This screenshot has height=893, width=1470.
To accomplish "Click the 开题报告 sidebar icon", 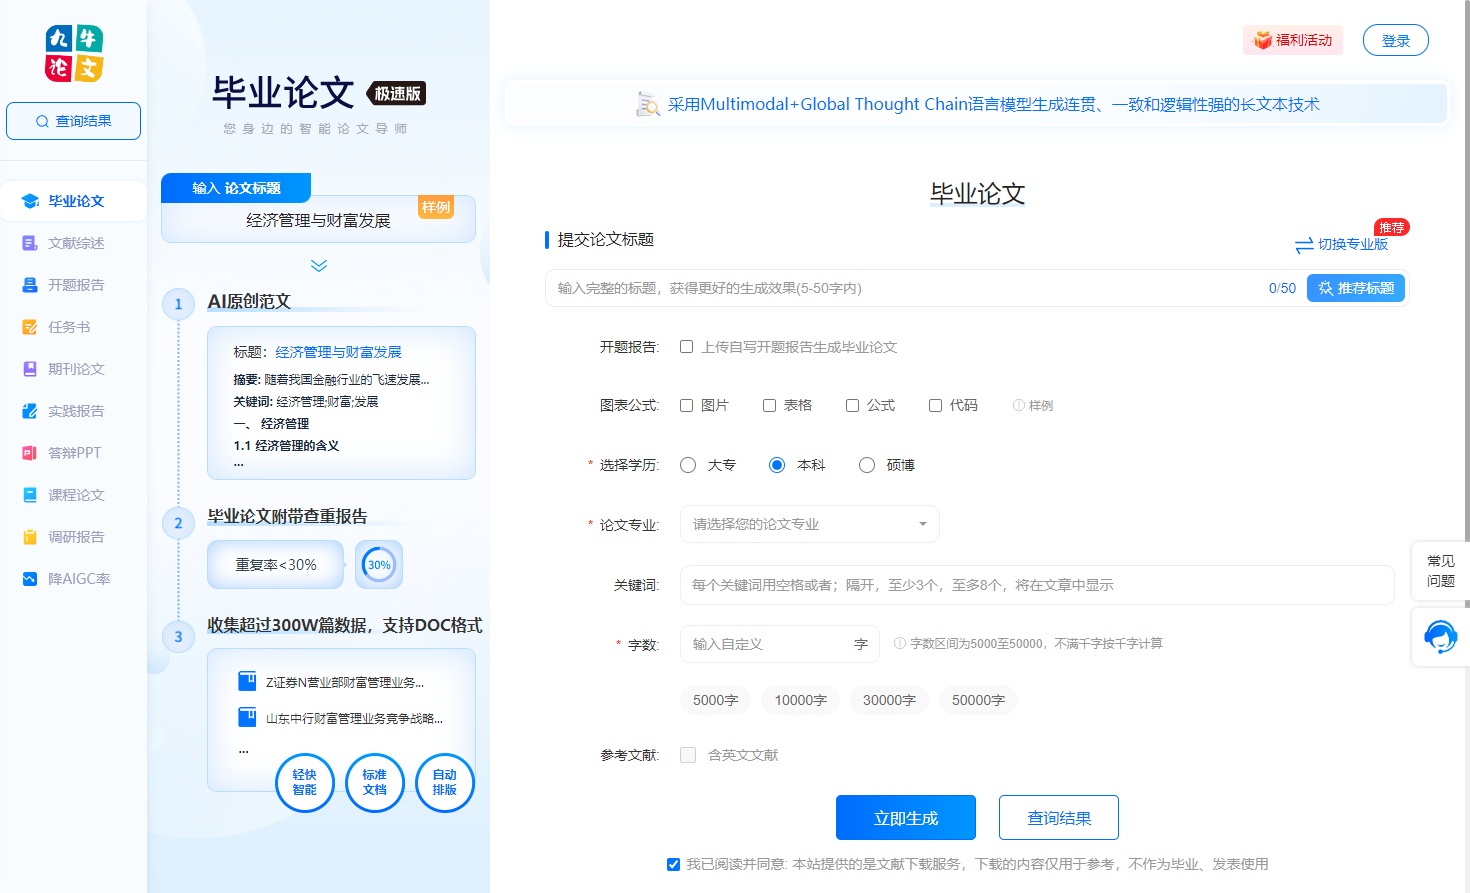I will pyautogui.click(x=30, y=285).
